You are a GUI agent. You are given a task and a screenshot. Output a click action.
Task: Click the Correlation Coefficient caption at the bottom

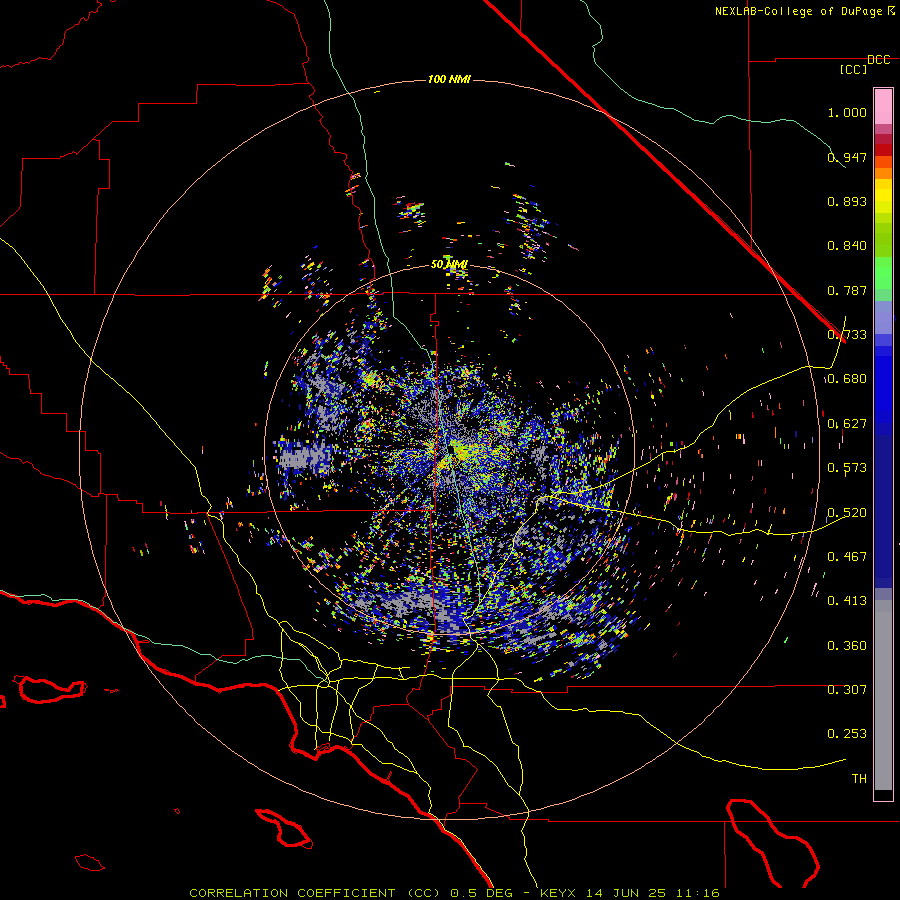point(454,893)
